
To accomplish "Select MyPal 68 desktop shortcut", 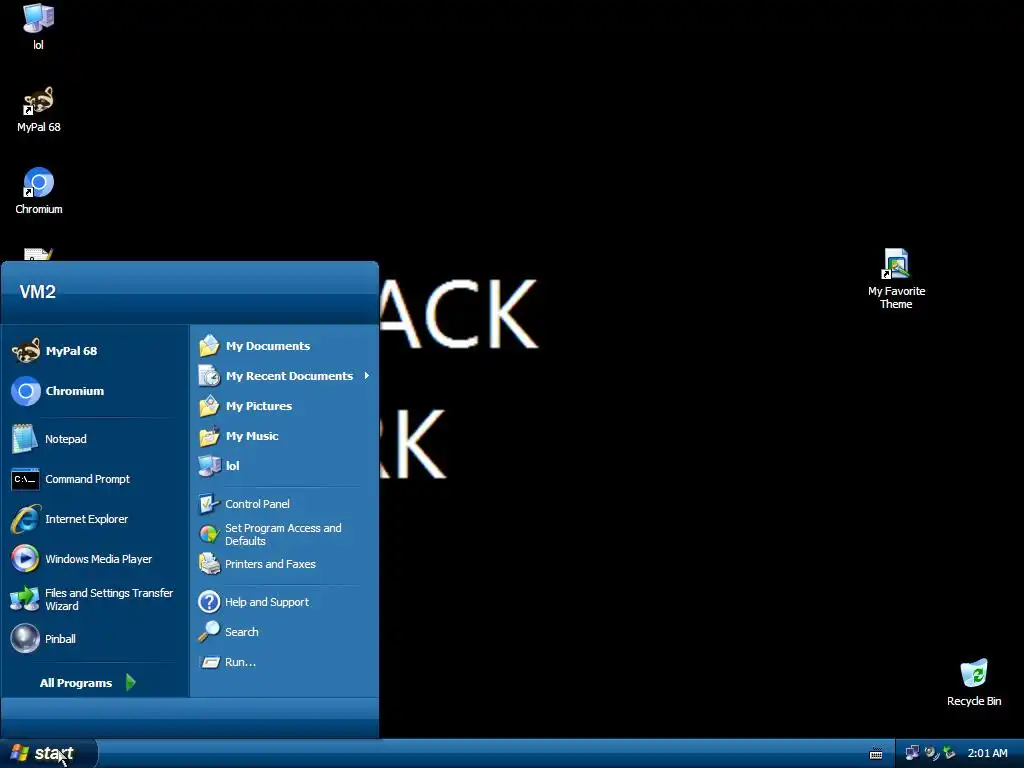I will (x=39, y=110).
